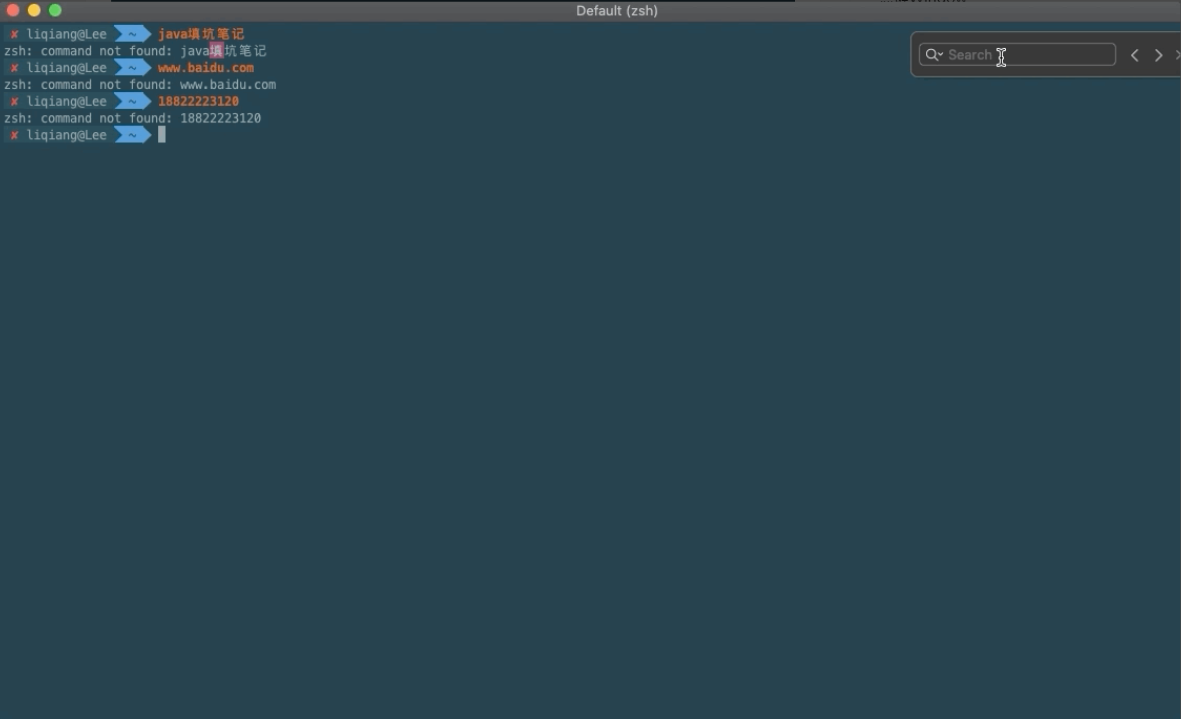Image resolution: width=1181 pixels, height=719 pixels.
Task: Maximize the window with green button
Action: pos(55,11)
